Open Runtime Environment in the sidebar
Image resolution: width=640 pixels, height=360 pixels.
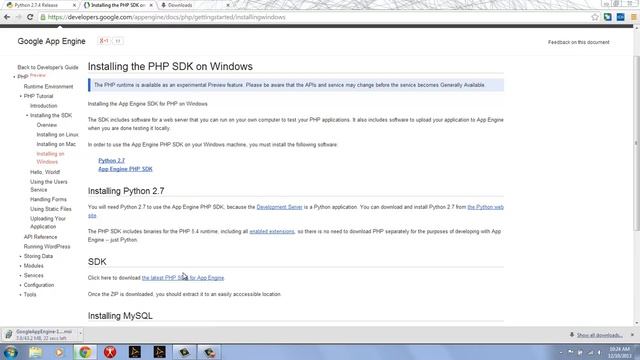tap(49, 87)
